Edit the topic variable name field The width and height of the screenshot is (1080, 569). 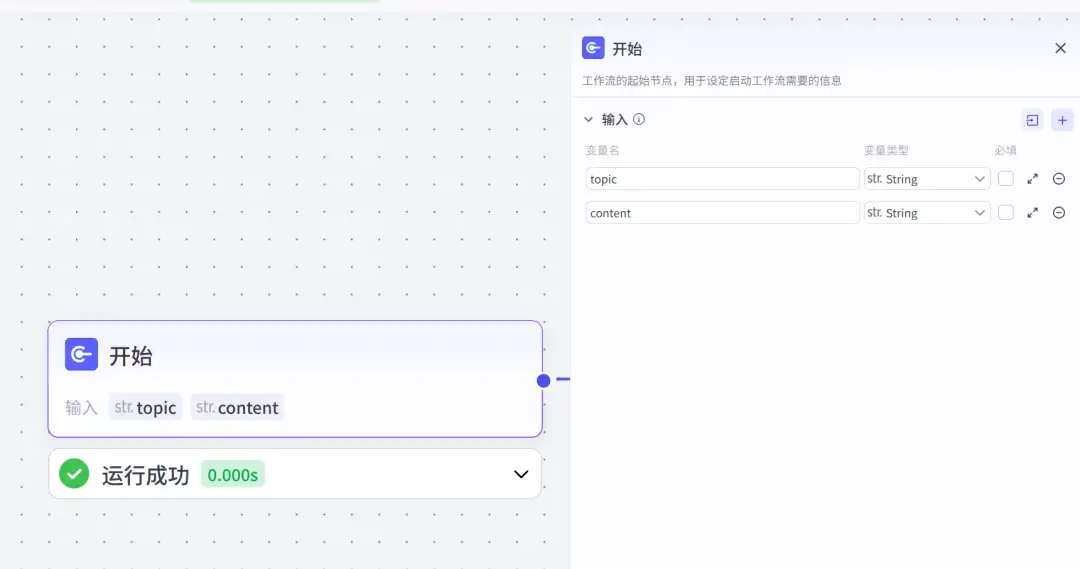coord(722,179)
